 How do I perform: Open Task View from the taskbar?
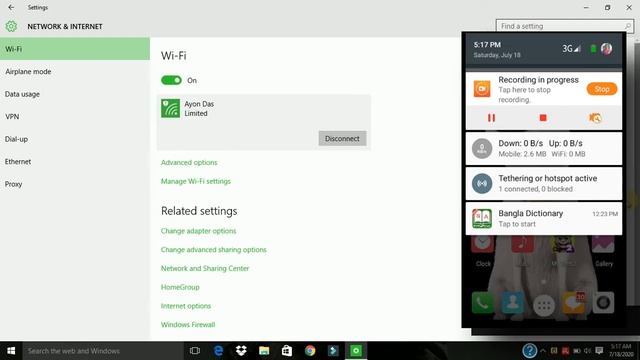[195, 351]
